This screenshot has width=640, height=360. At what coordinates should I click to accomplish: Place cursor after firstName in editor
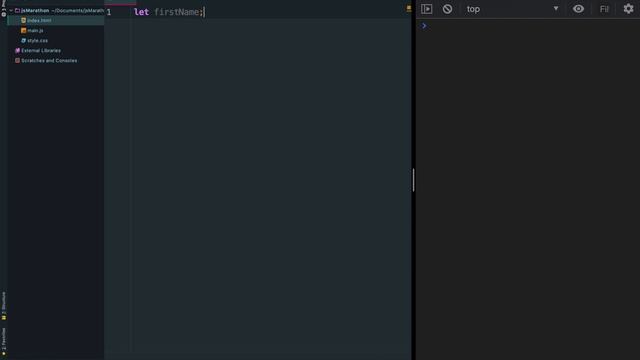[x=199, y=12]
